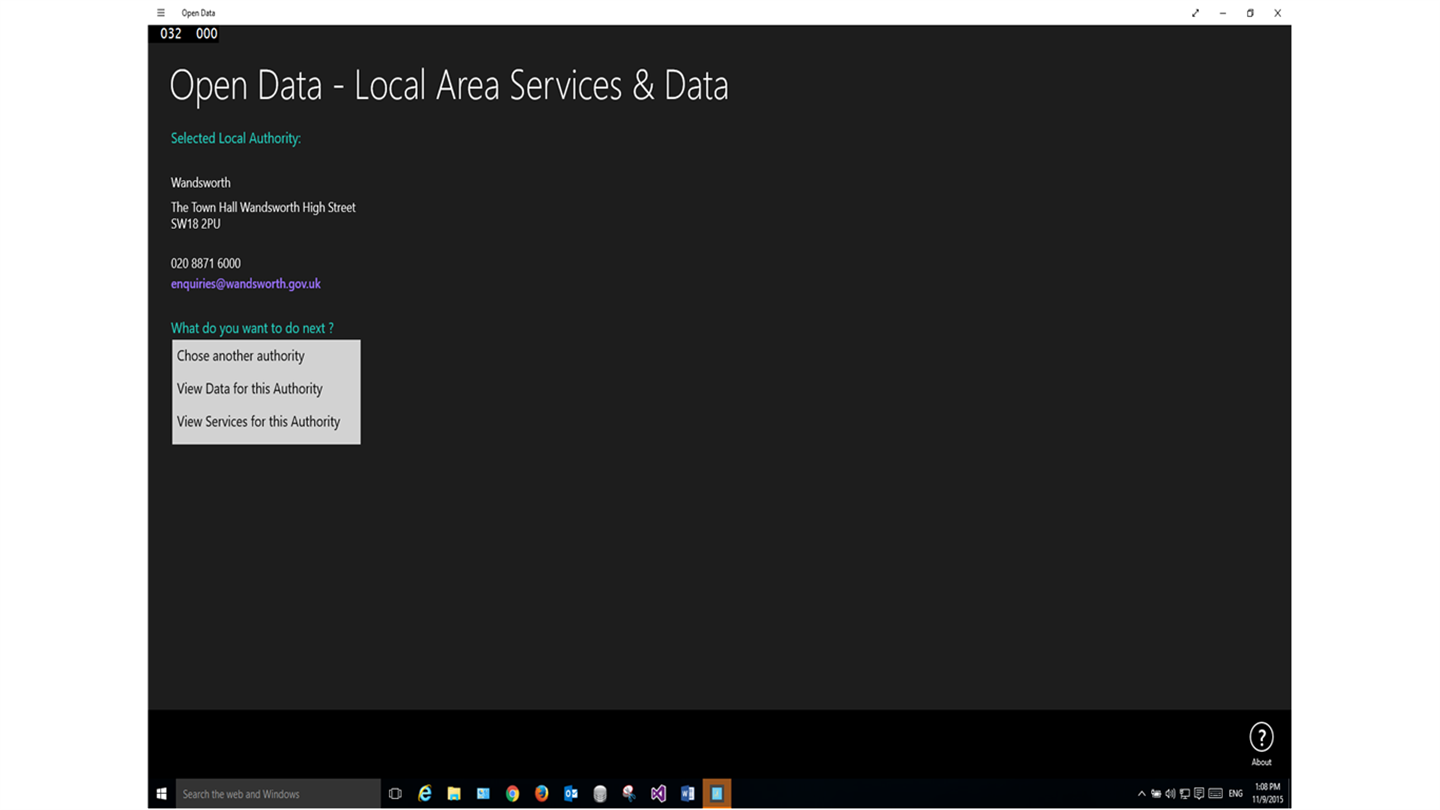The width and height of the screenshot is (1440, 810).
Task: Open the volume control in system tray
Action: pyautogui.click(x=1170, y=794)
